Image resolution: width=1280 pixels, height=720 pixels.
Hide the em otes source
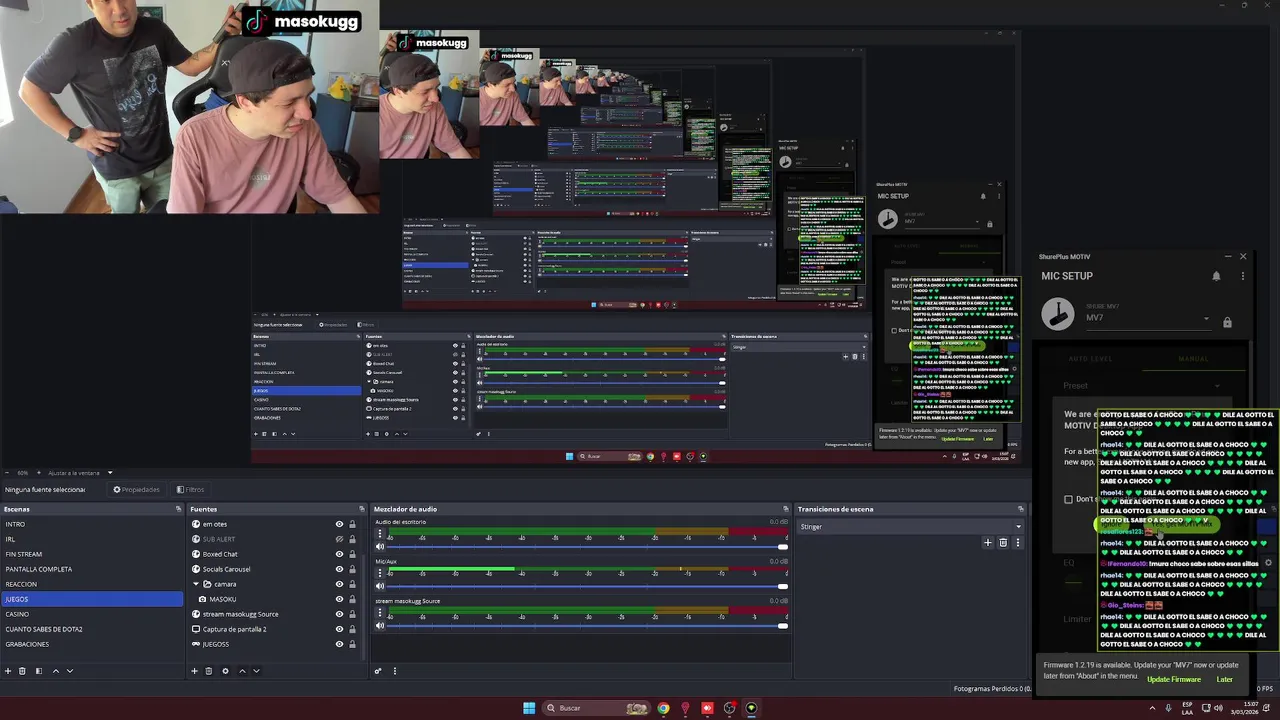(x=339, y=524)
